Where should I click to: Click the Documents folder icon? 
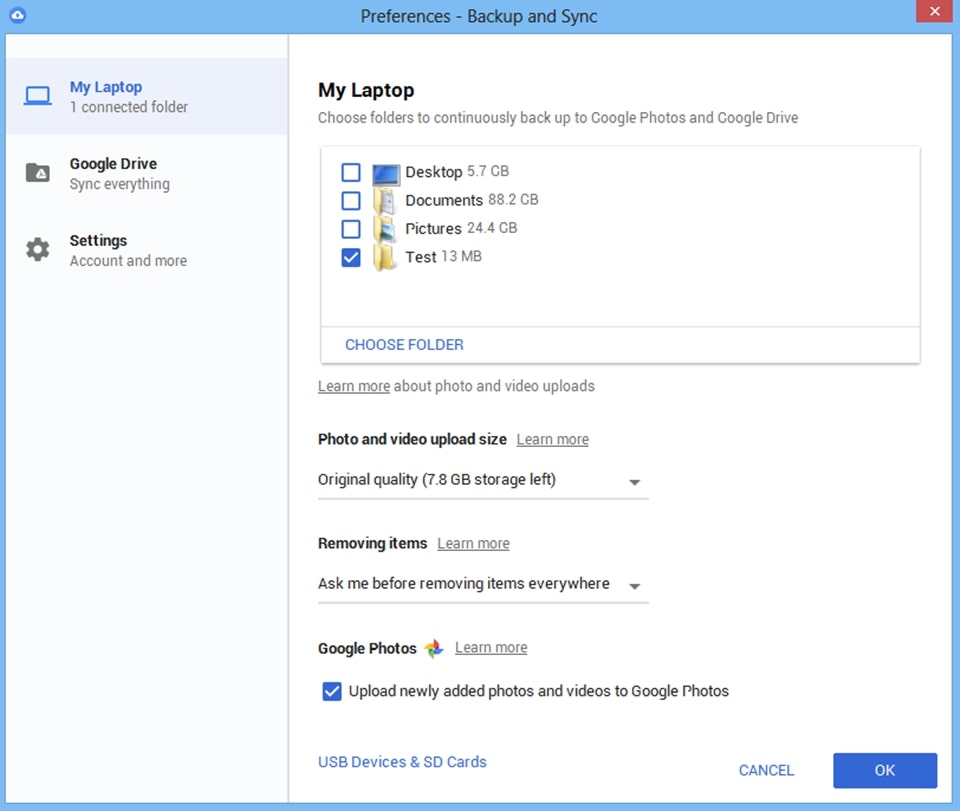(385, 199)
